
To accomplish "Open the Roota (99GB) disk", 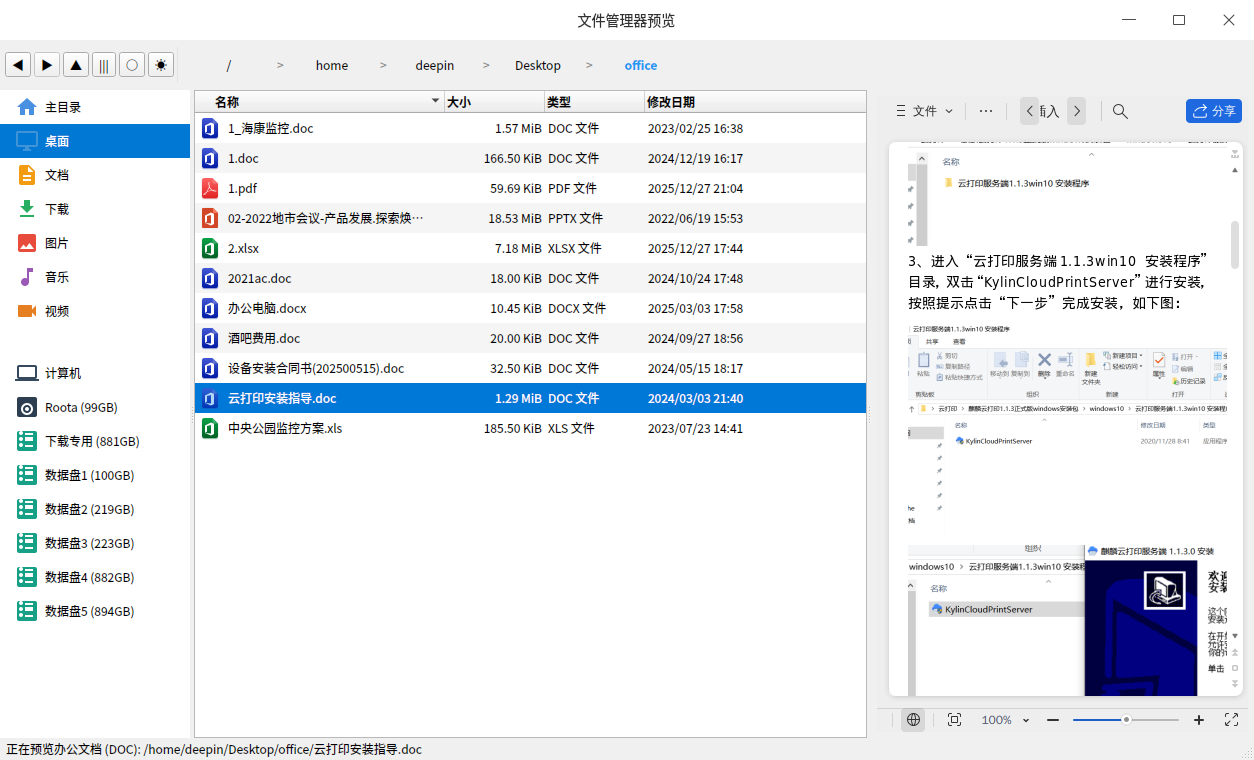I will 95,407.
